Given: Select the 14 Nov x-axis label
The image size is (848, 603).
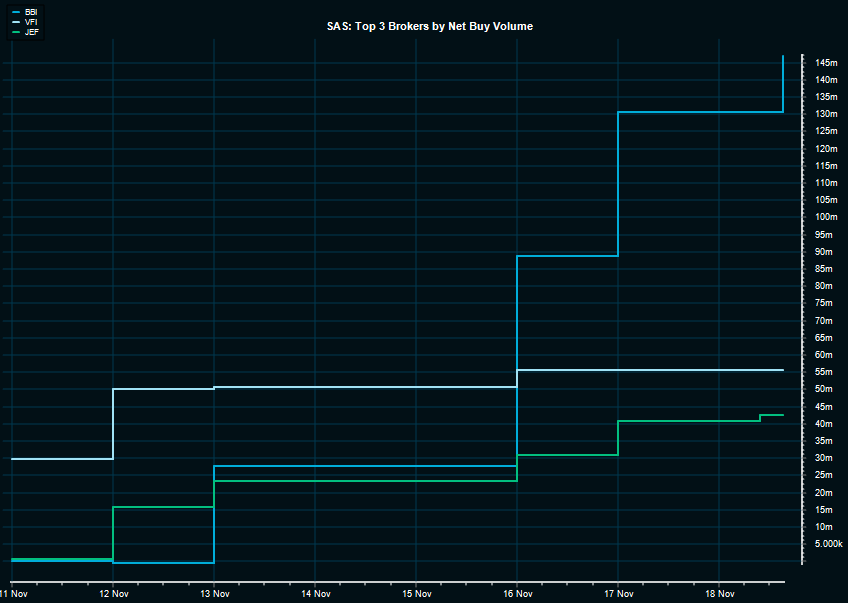Looking at the screenshot, I should point(315,593).
